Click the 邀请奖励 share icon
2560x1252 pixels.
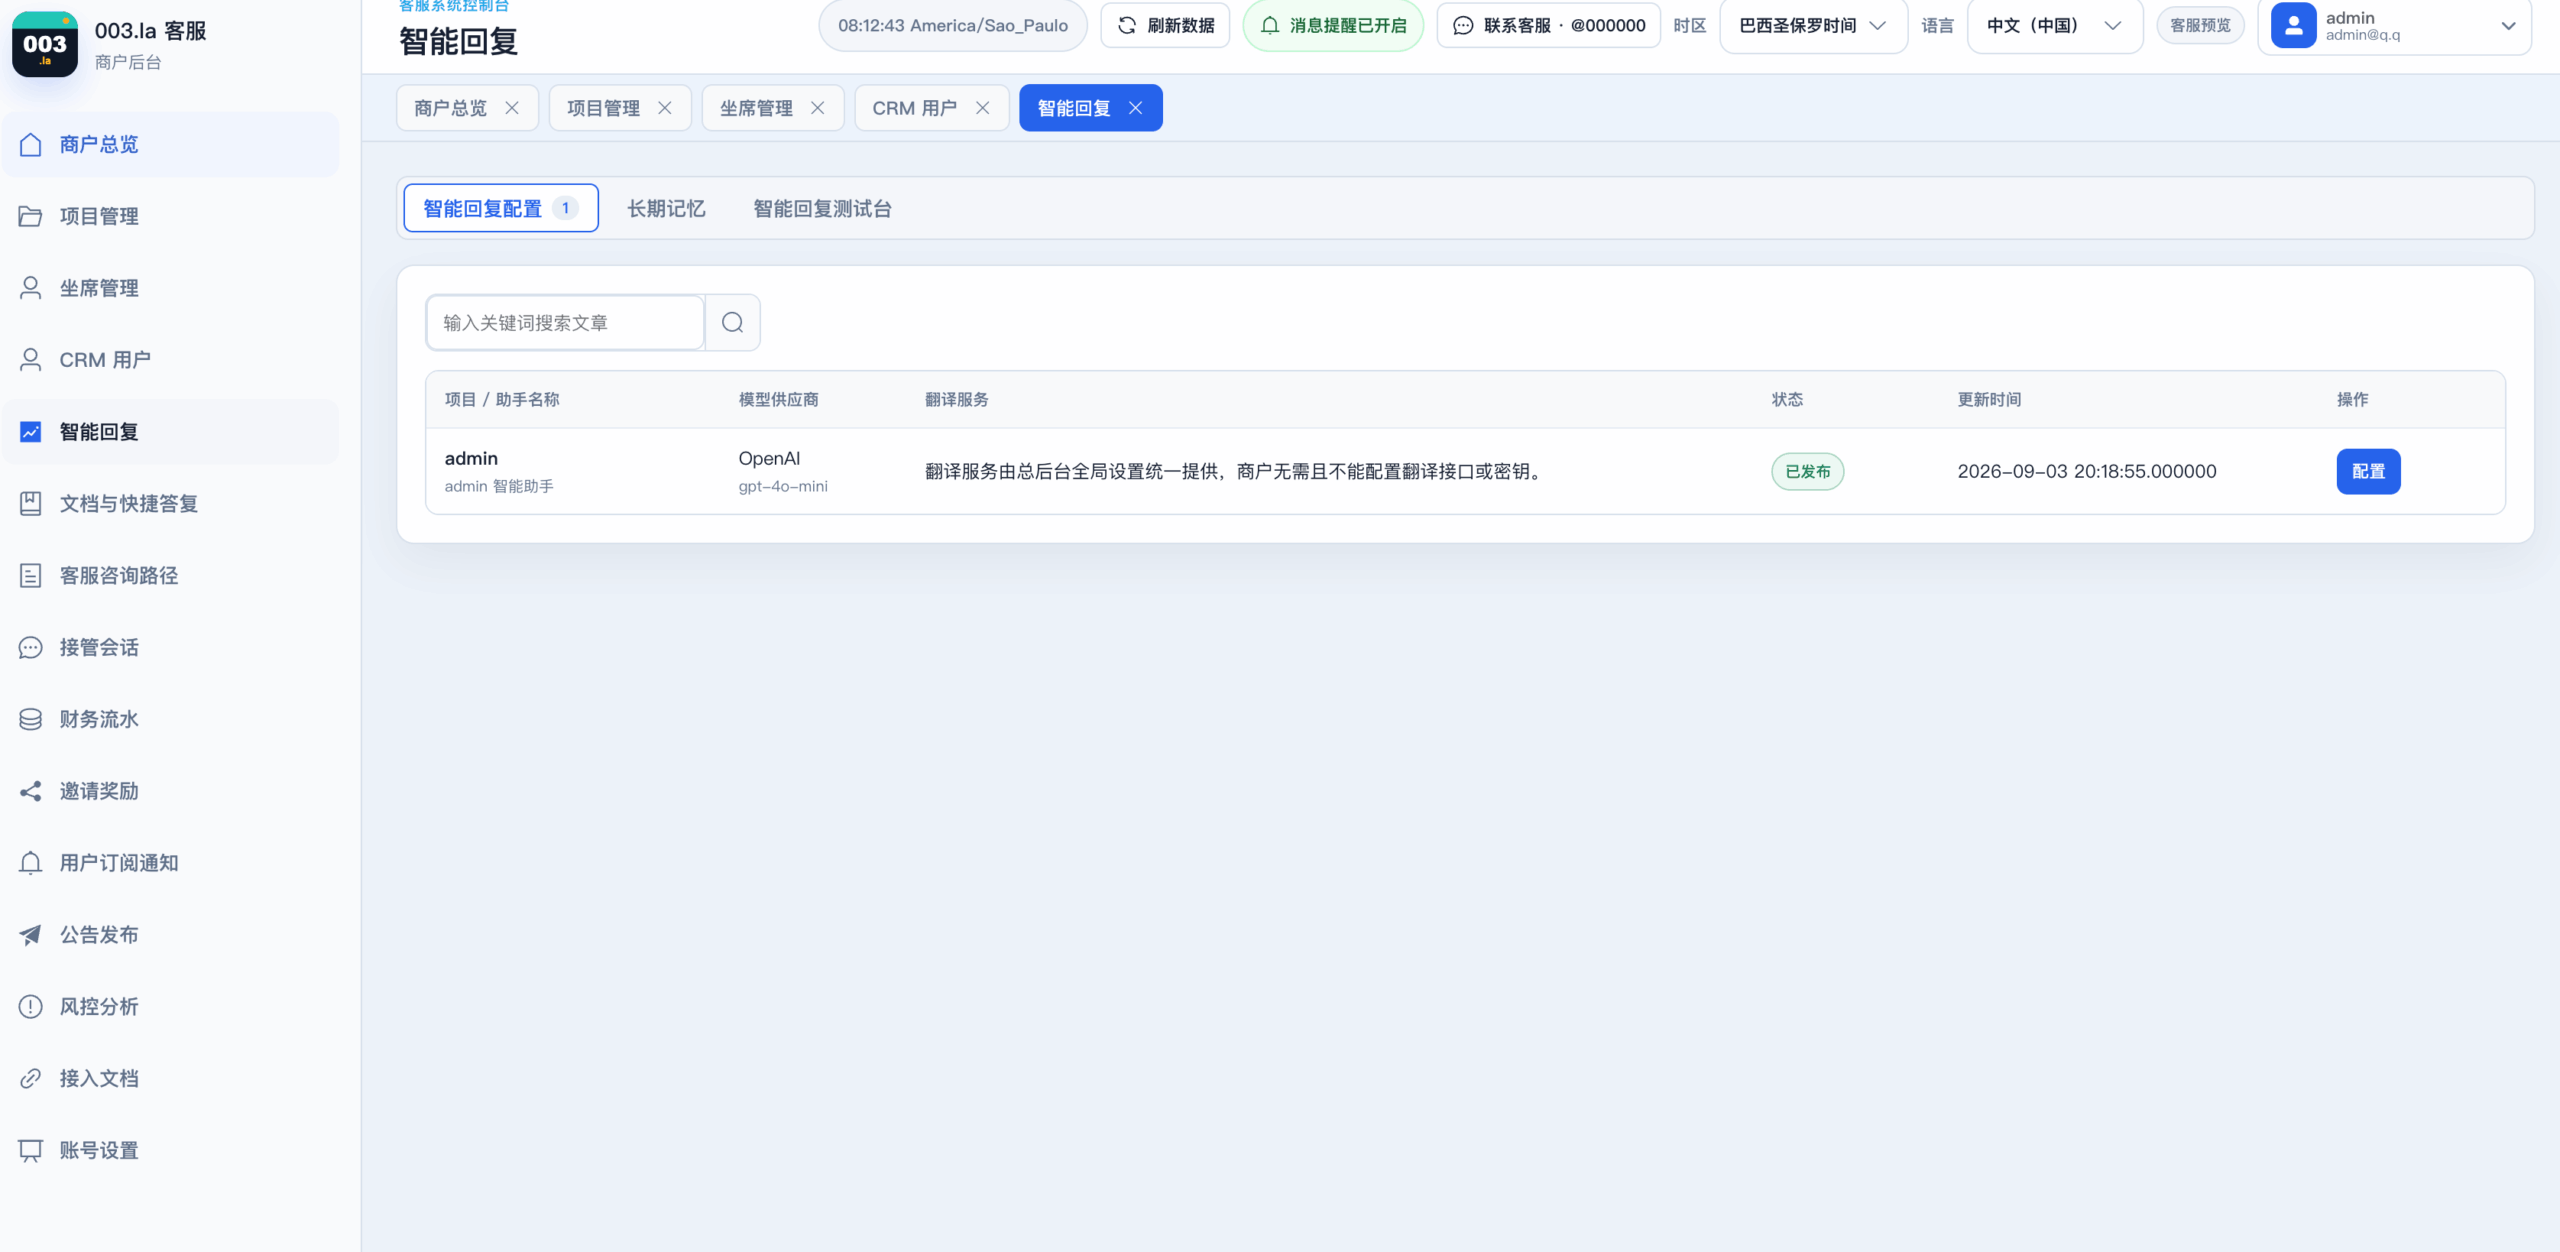coord(31,791)
